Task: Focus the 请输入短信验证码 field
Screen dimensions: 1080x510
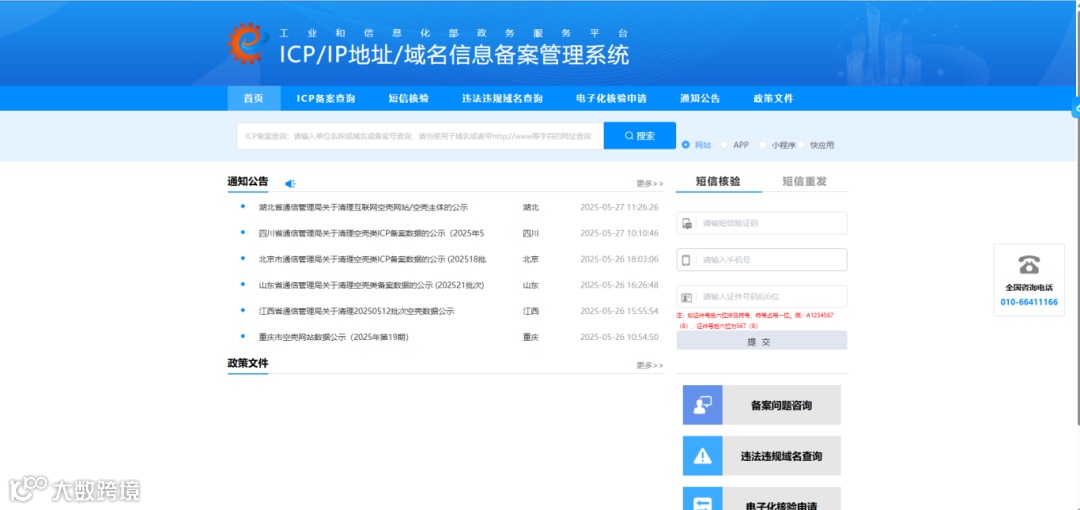Action: [762, 223]
